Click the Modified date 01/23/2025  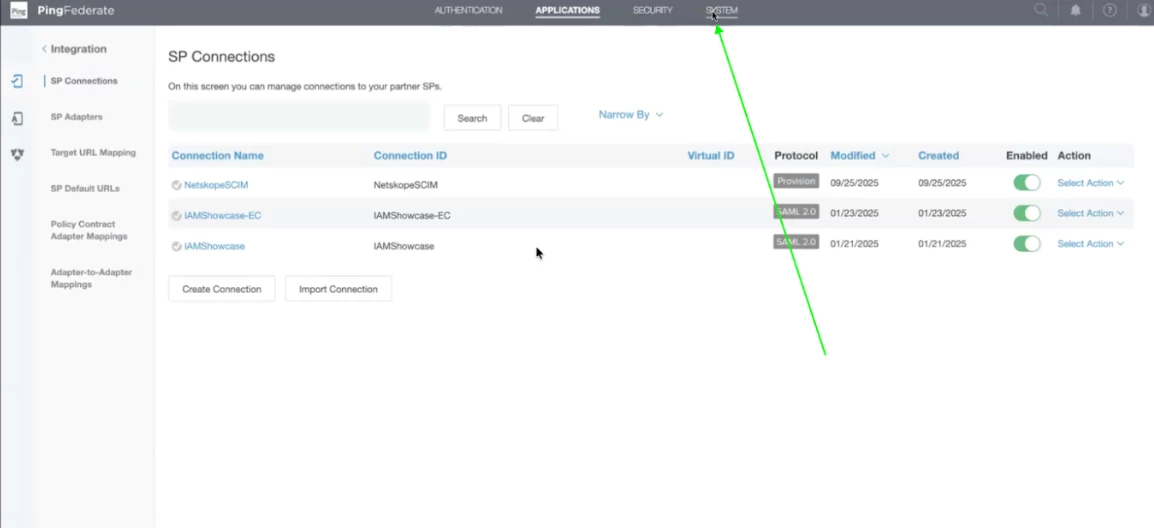[854, 214]
